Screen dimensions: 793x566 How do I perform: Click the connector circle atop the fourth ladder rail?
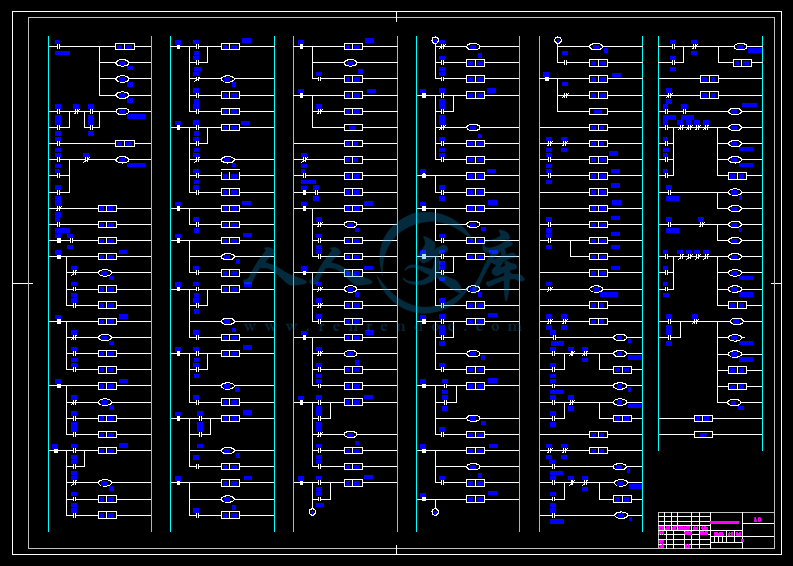tap(435, 40)
